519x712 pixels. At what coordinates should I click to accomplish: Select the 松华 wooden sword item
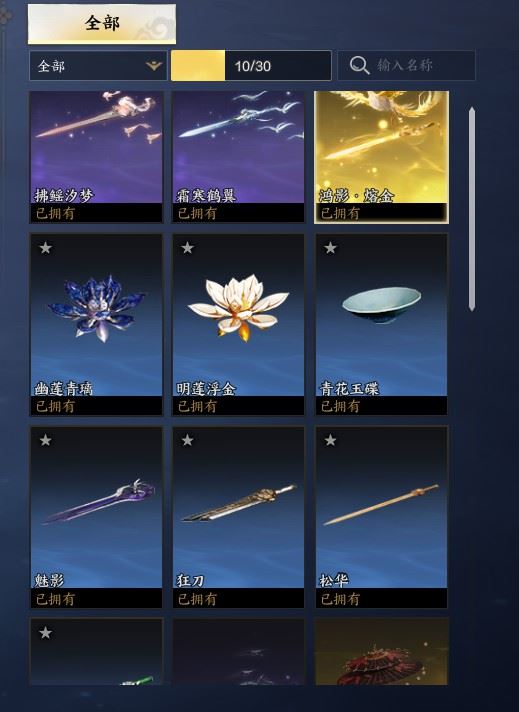pyautogui.click(x=381, y=517)
